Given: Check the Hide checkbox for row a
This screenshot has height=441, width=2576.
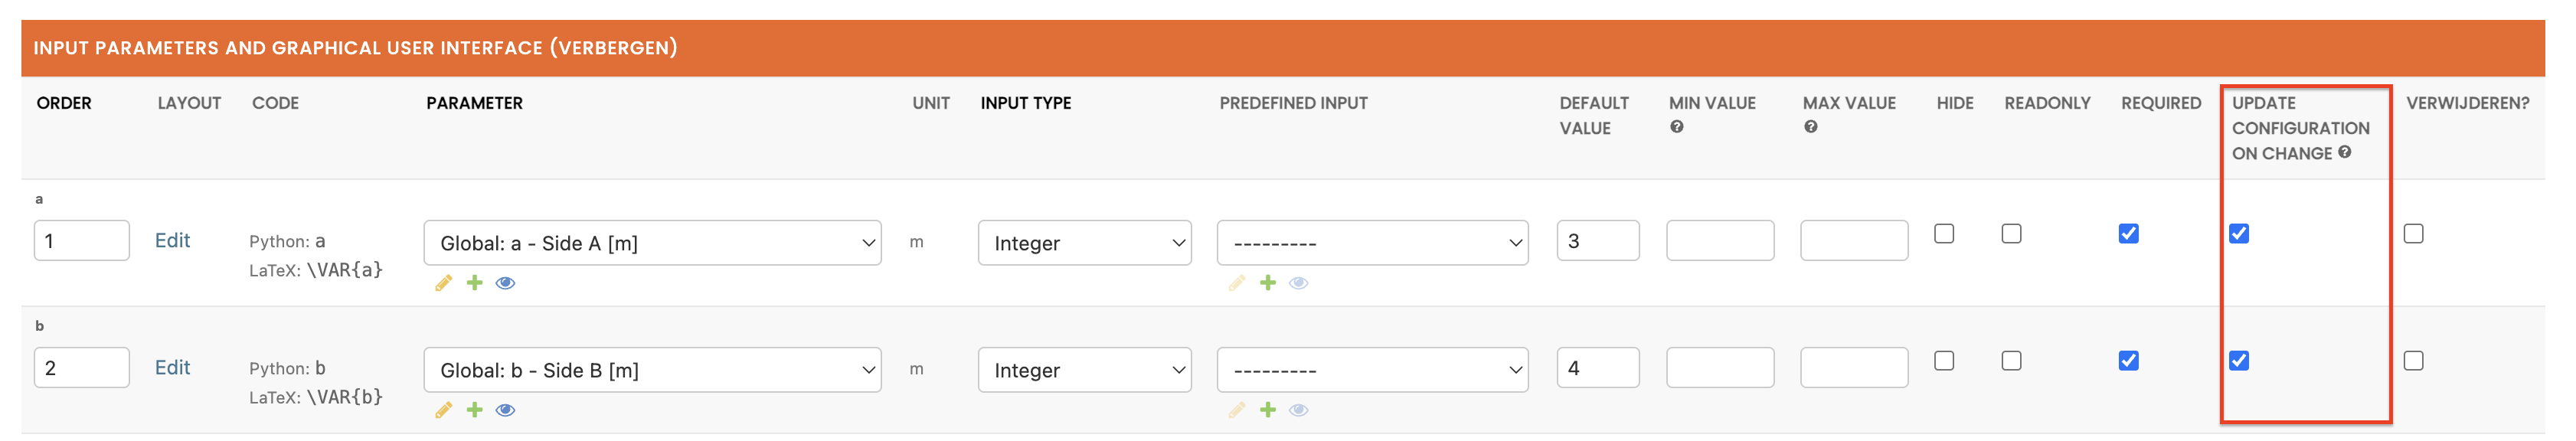Looking at the screenshot, I should tap(1943, 233).
